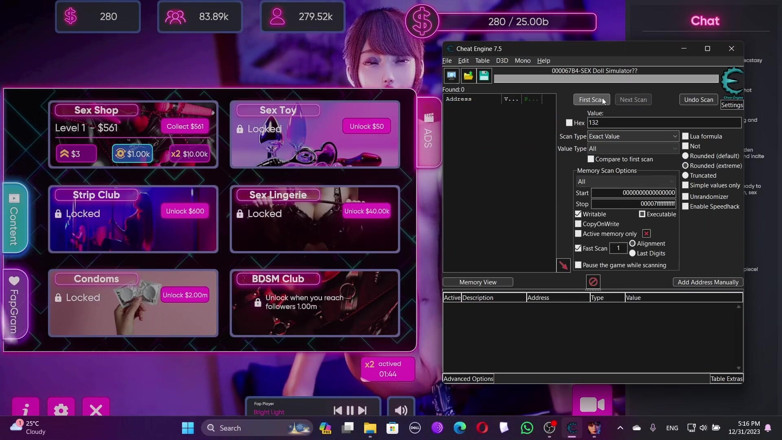Screen dimensions: 782x440
Task: Select Rounded (extreme) radio option
Action: [685, 166]
